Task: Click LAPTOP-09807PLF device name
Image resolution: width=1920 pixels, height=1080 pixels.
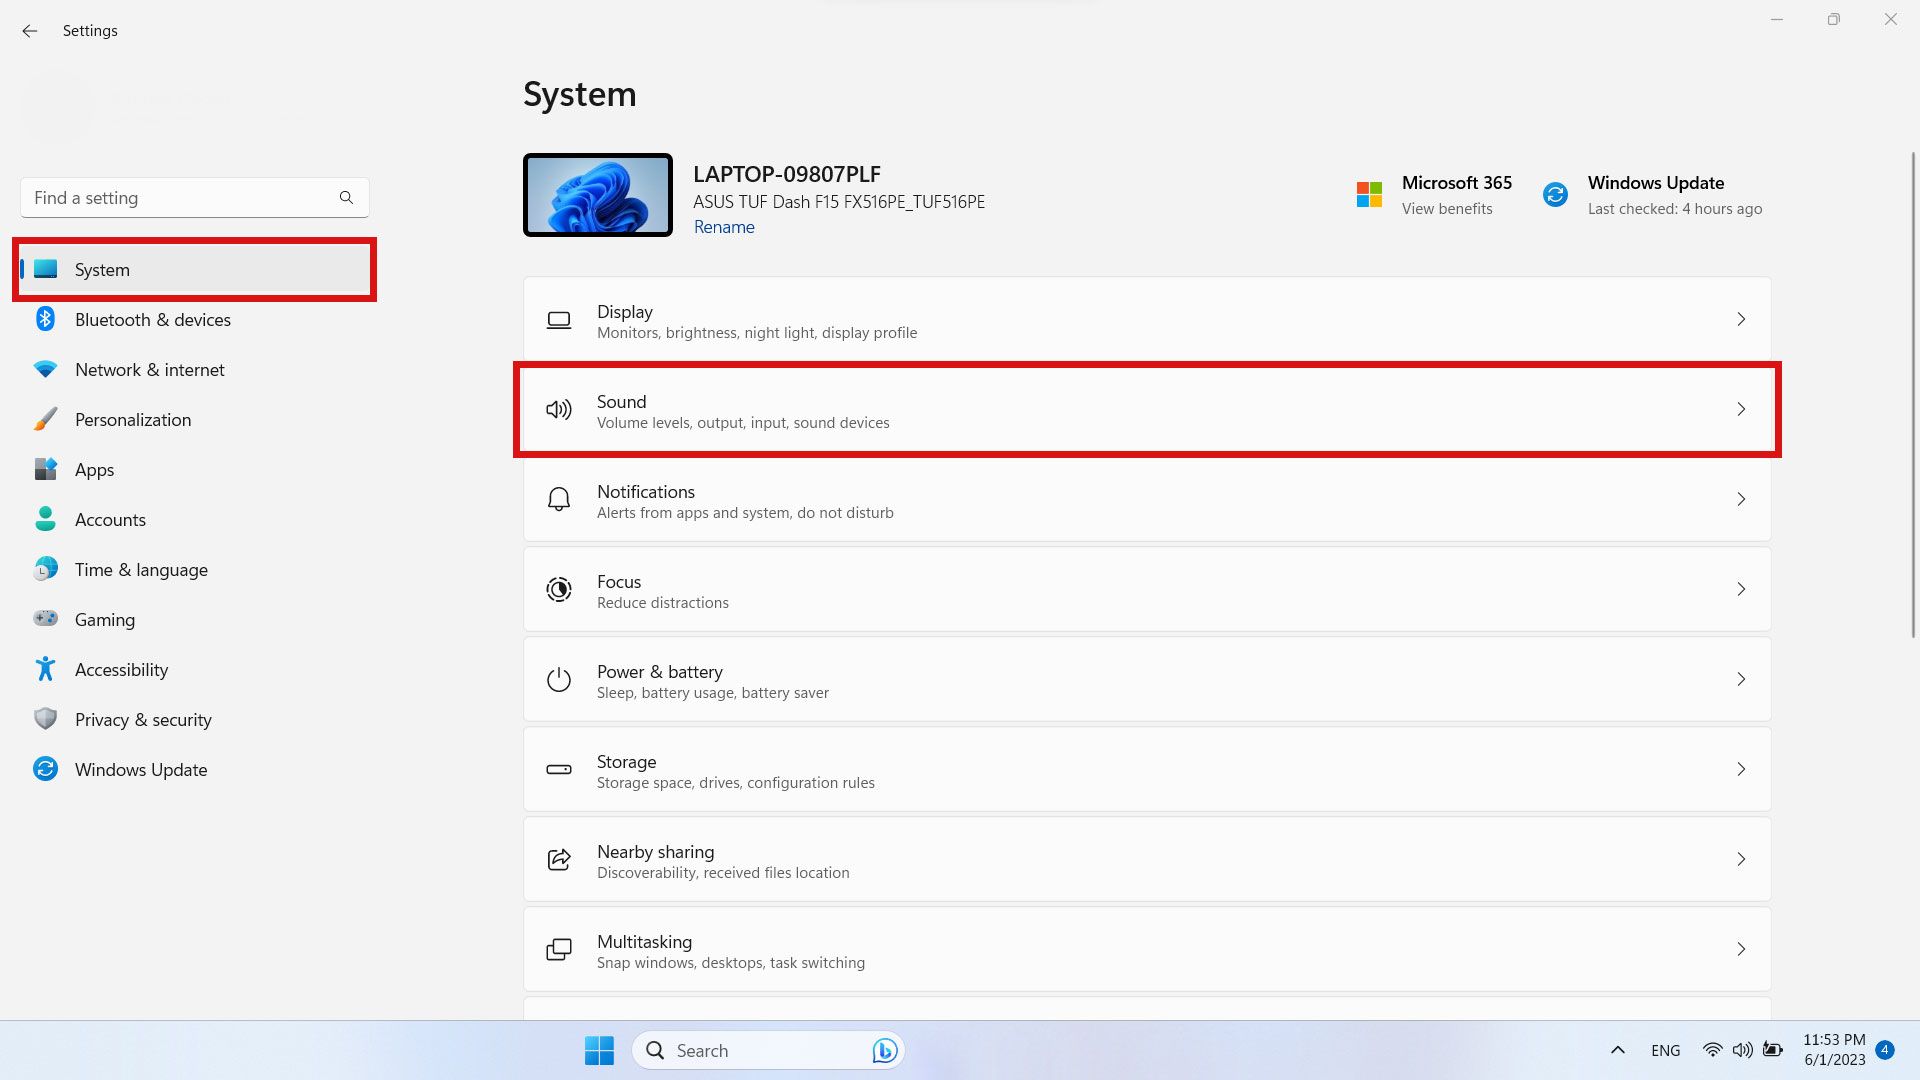Action: pyautogui.click(x=787, y=174)
